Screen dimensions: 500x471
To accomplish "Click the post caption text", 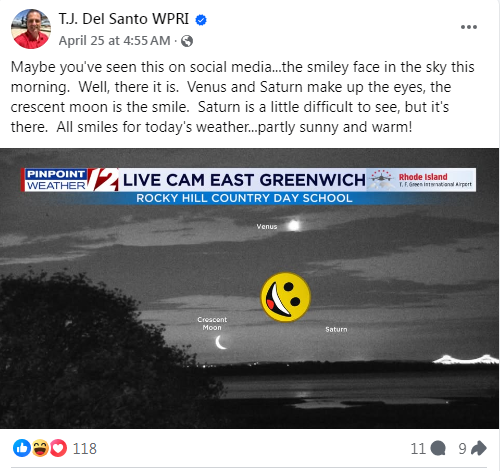I will click(243, 97).
